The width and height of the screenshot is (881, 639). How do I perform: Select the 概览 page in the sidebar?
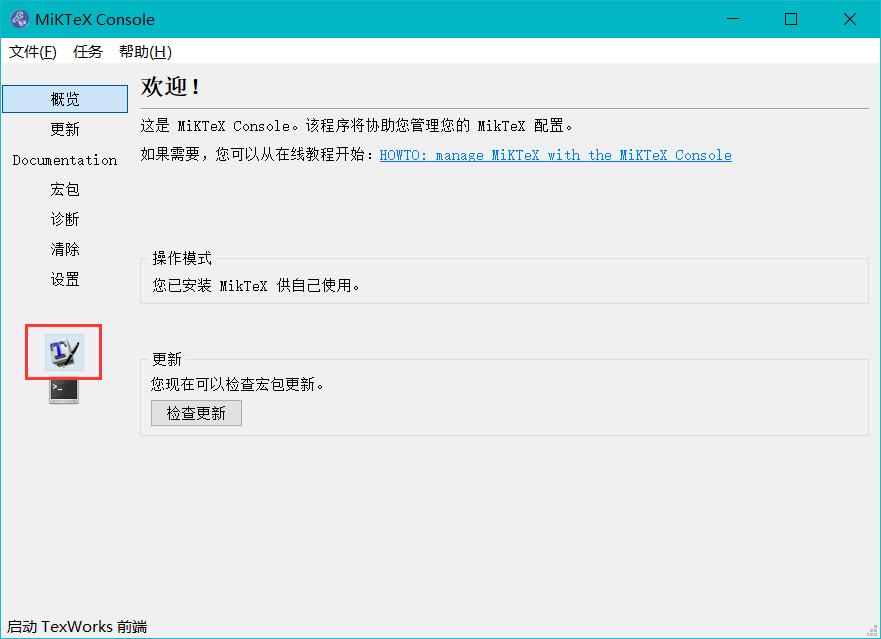(x=65, y=99)
